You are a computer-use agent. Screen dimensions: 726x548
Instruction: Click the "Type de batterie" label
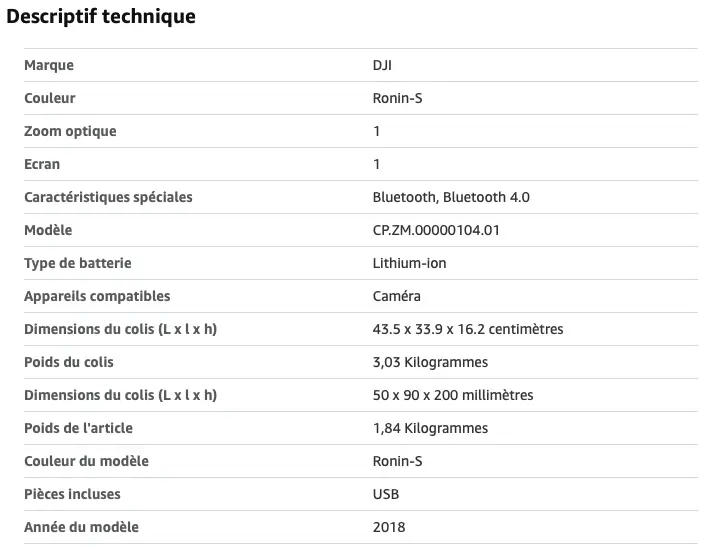click(x=78, y=263)
